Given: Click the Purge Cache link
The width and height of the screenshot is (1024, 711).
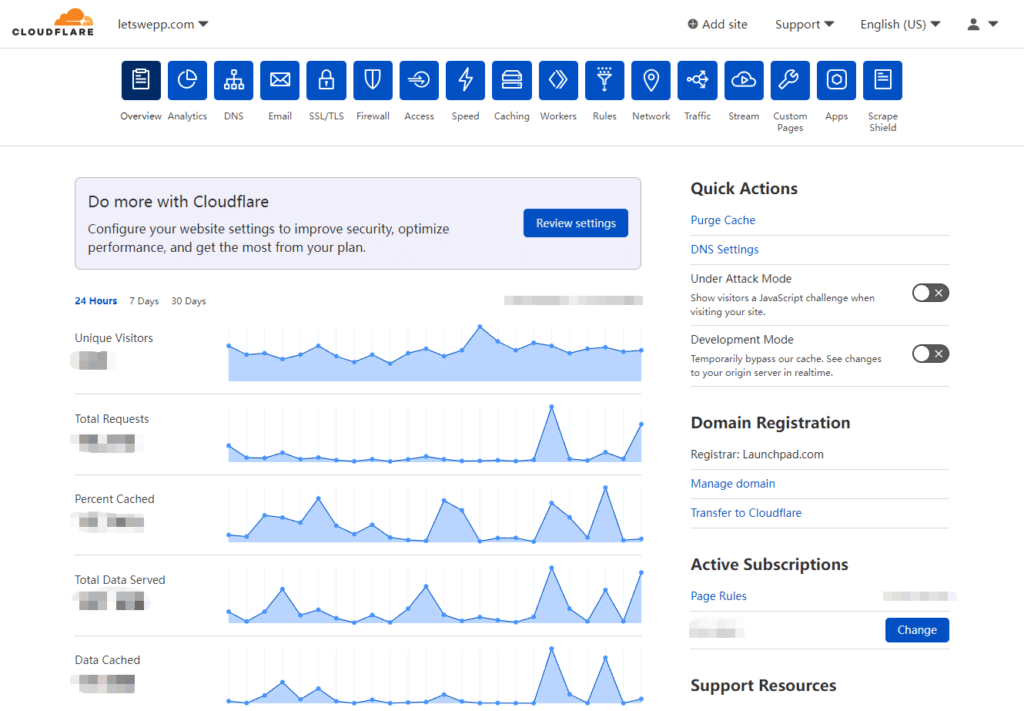Looking at the screenshot, I should pyautogui.click(x=723, y=220).
